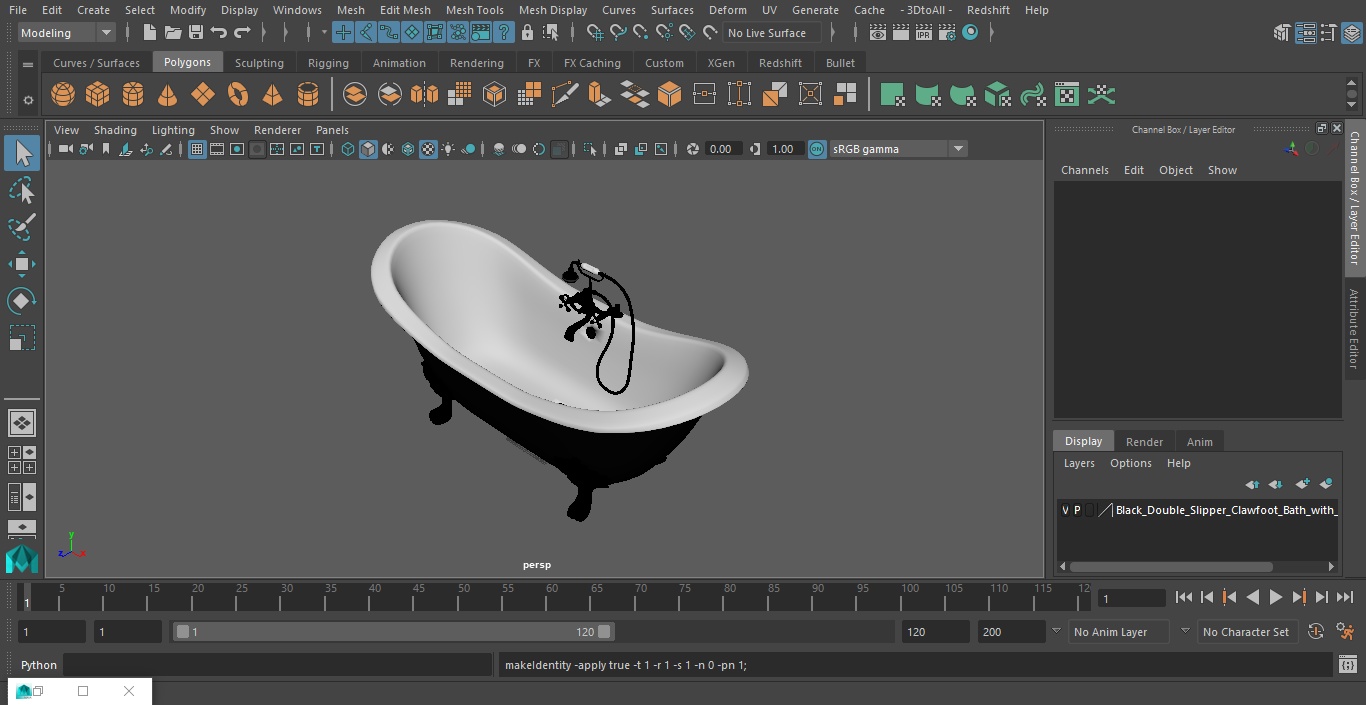Toggle the sRGB gamma color management button
Image resolution: width=1366 pixels, height=705 pixels.
(x=817, y=149)
